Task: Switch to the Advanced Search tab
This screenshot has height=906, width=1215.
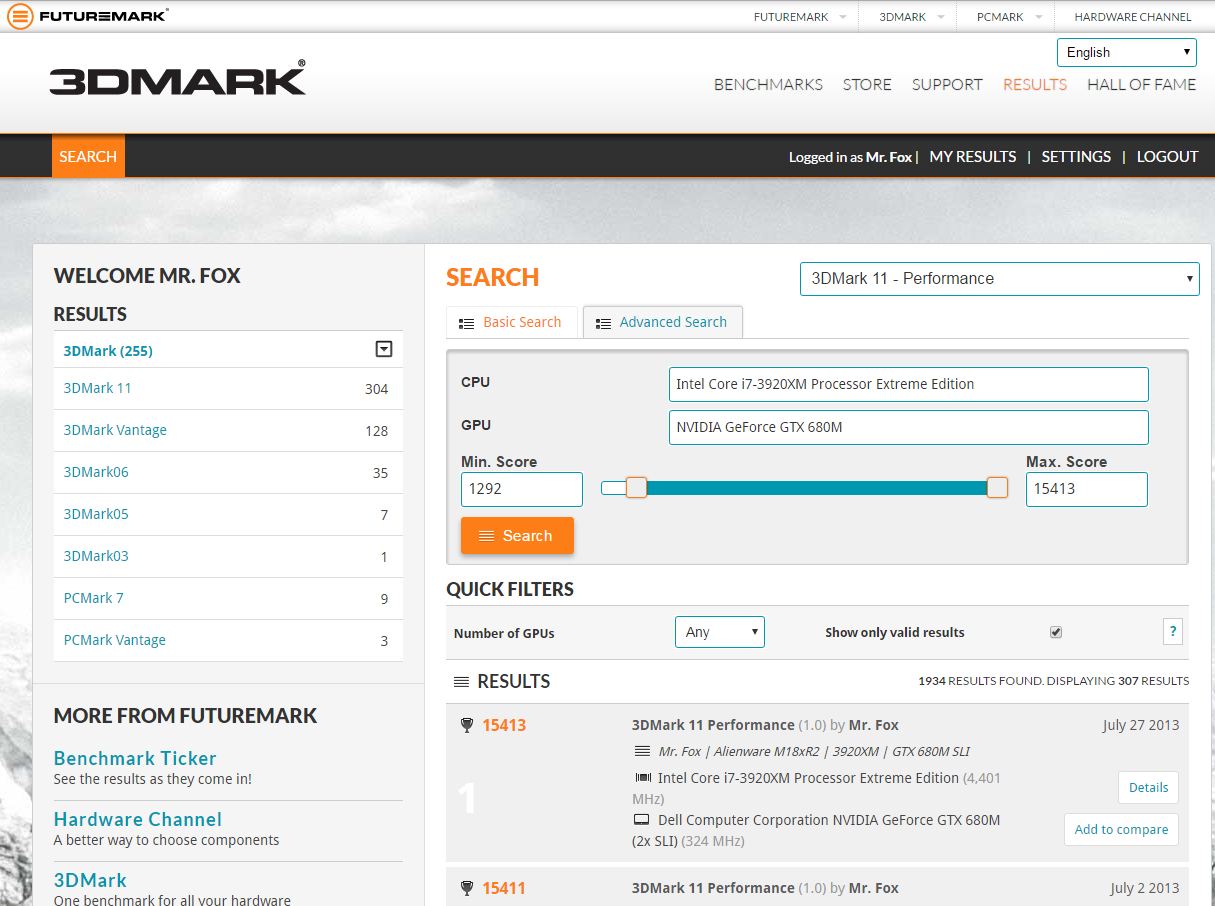Action: 663,322
